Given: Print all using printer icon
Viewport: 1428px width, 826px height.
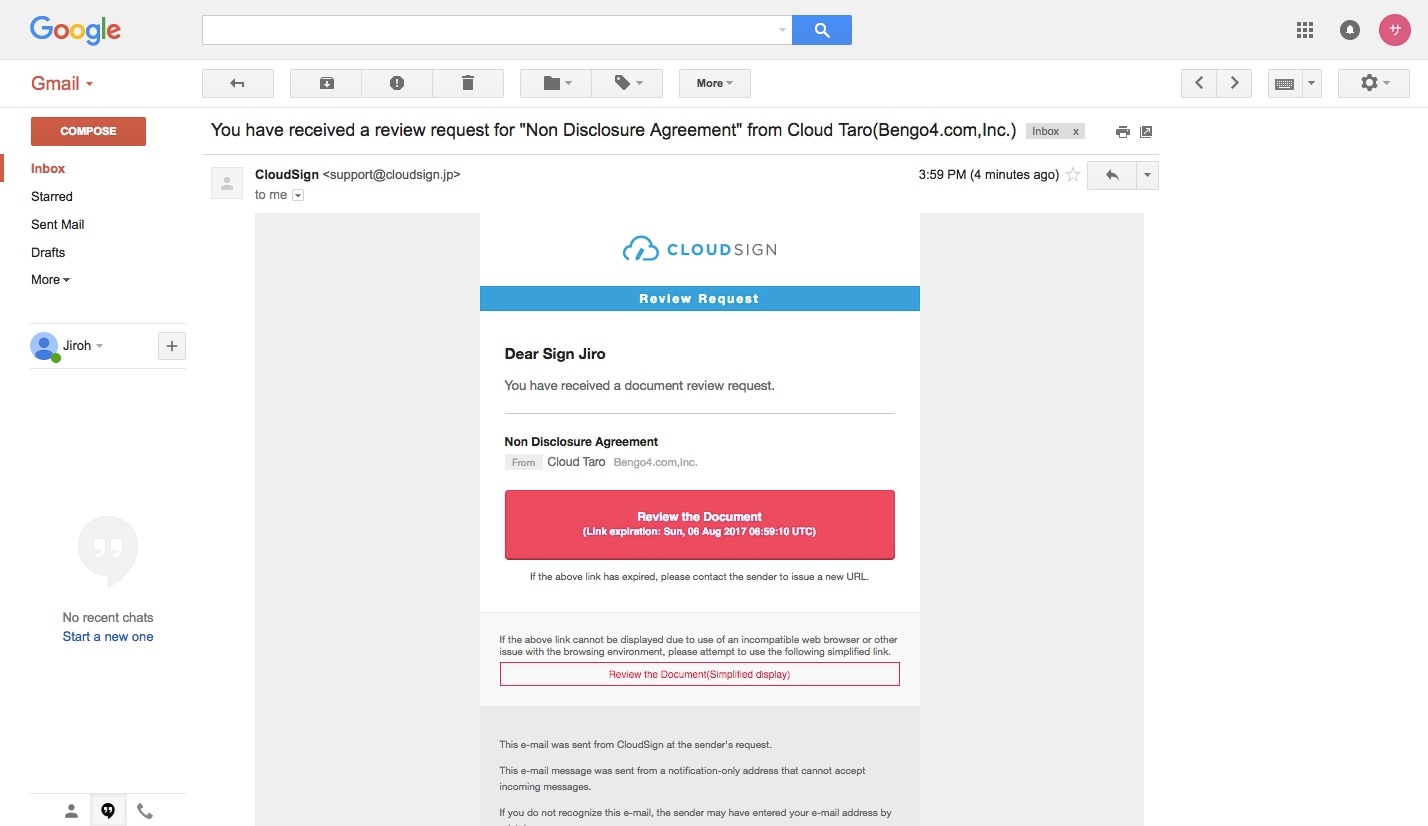Looking at the screenshot, I should click(x=1123, y=132).
